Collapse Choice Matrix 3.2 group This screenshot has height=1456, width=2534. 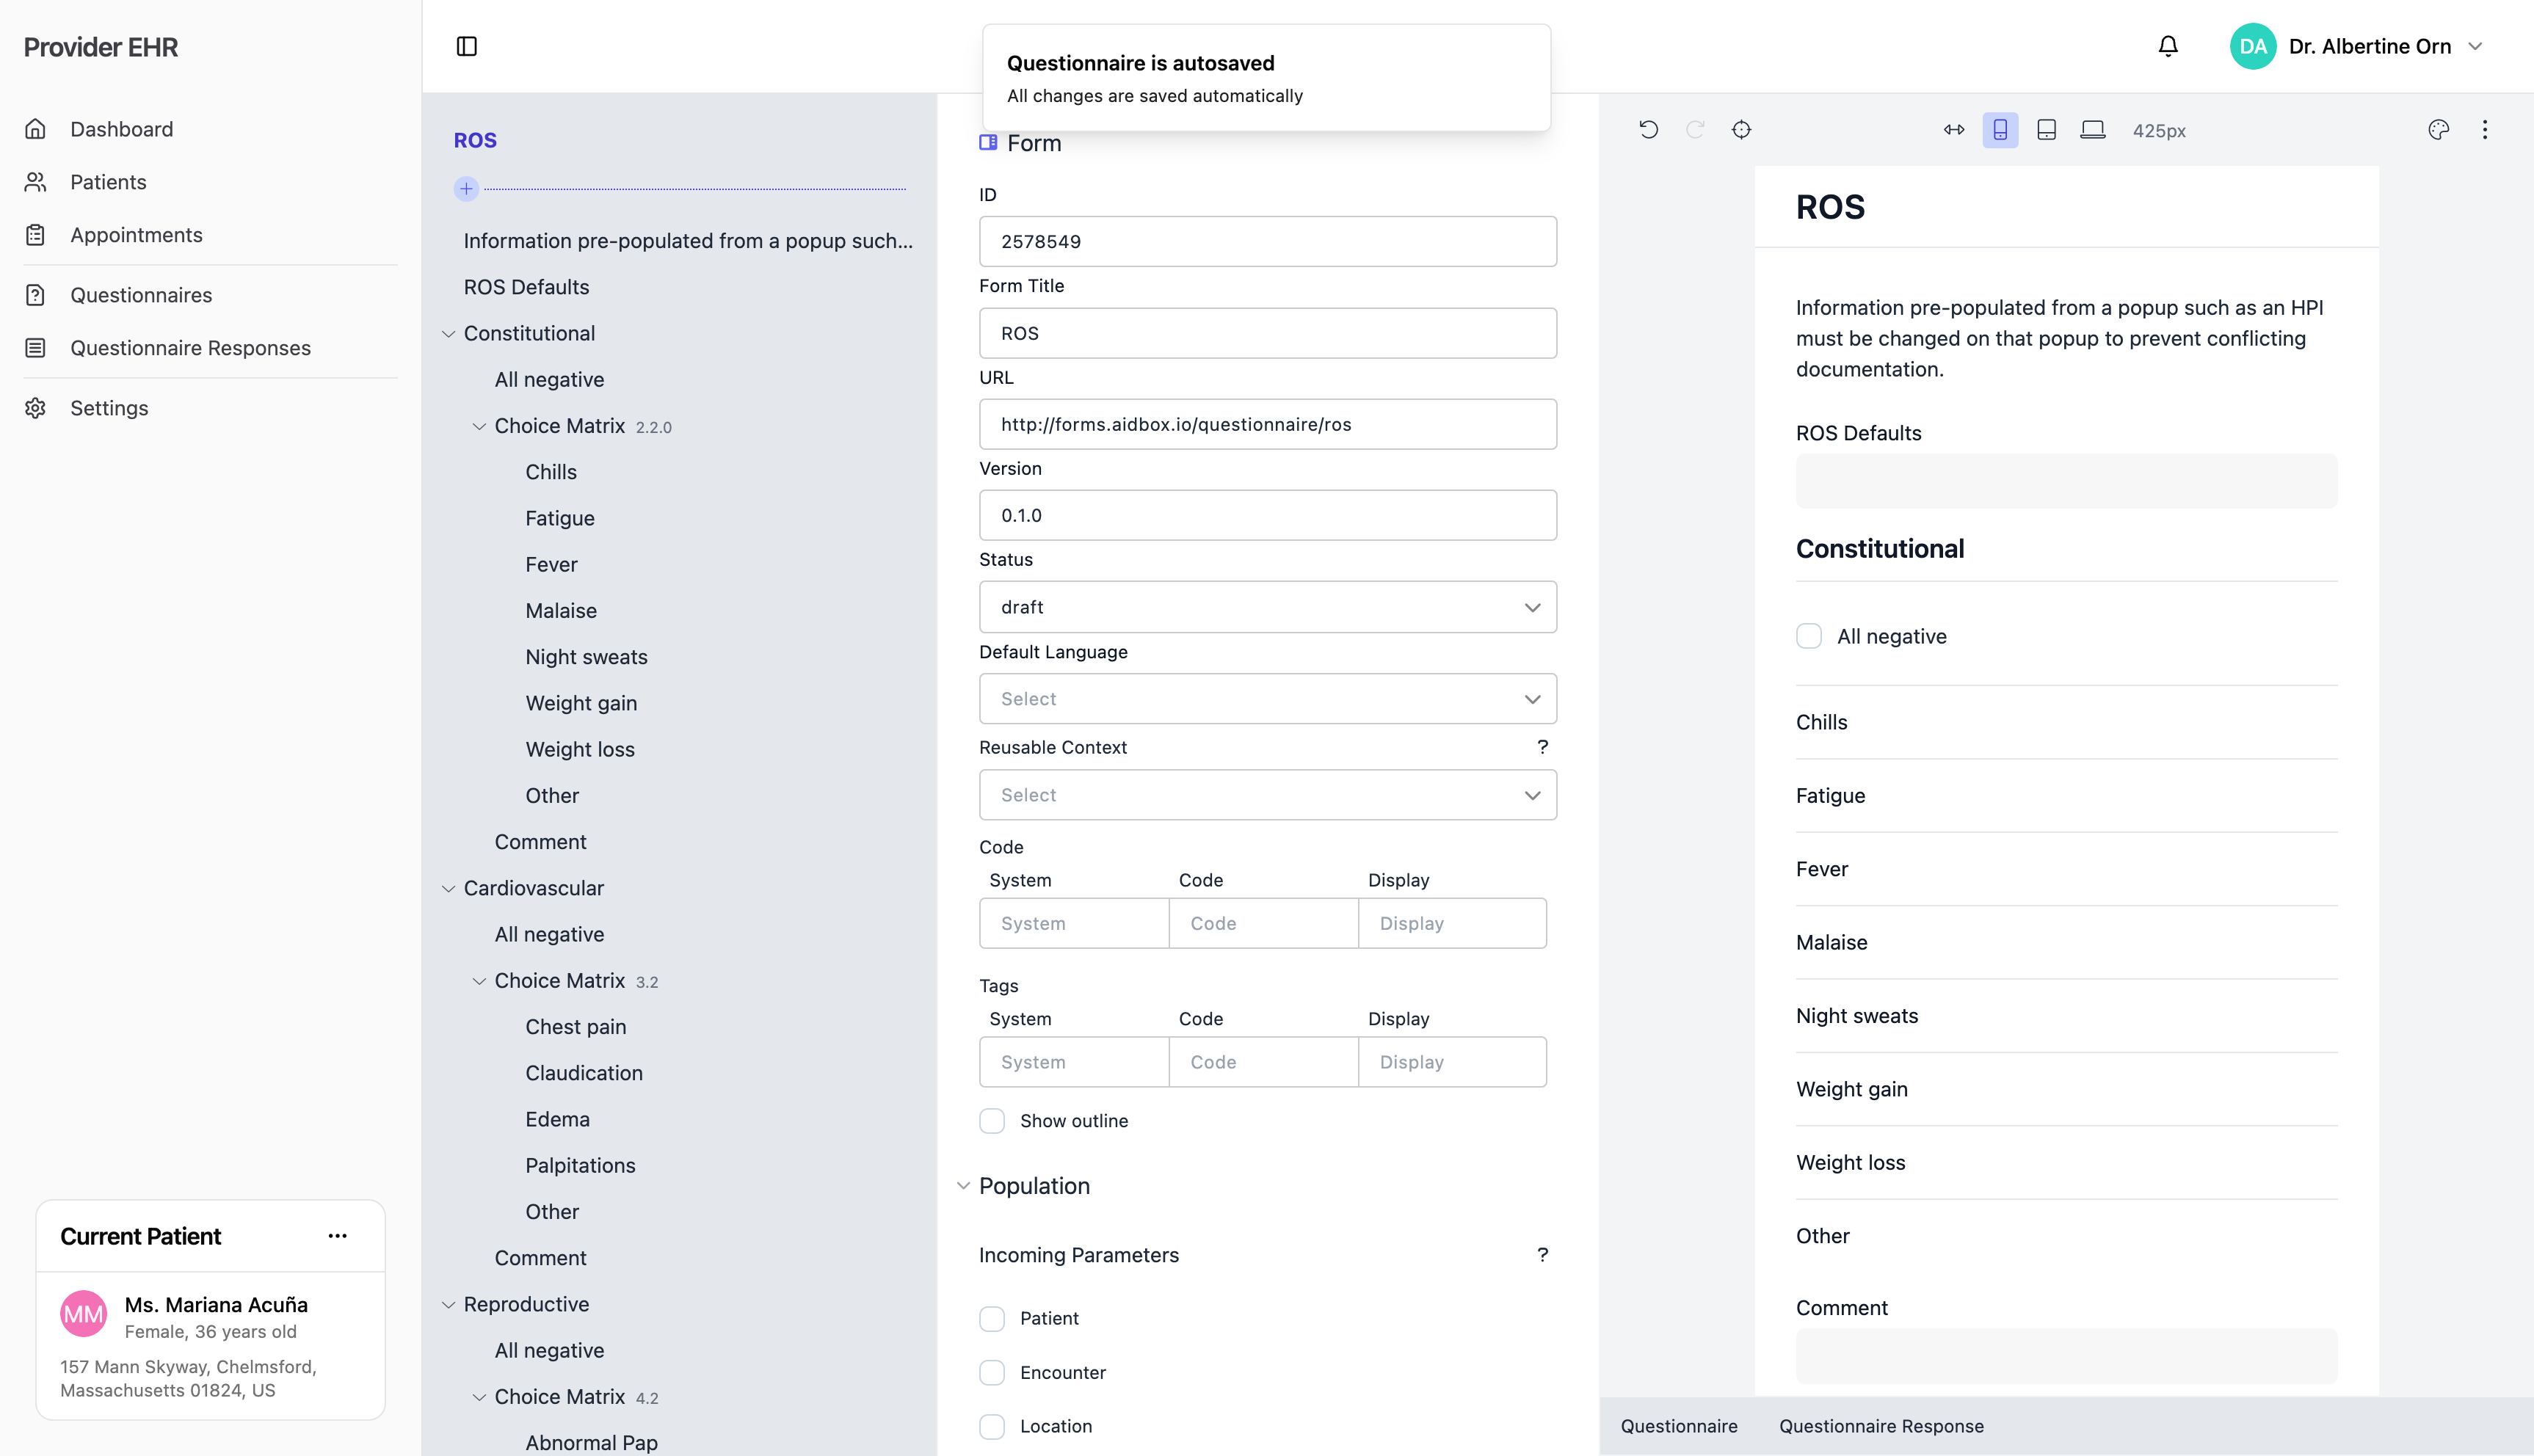[x=480, y=981]
